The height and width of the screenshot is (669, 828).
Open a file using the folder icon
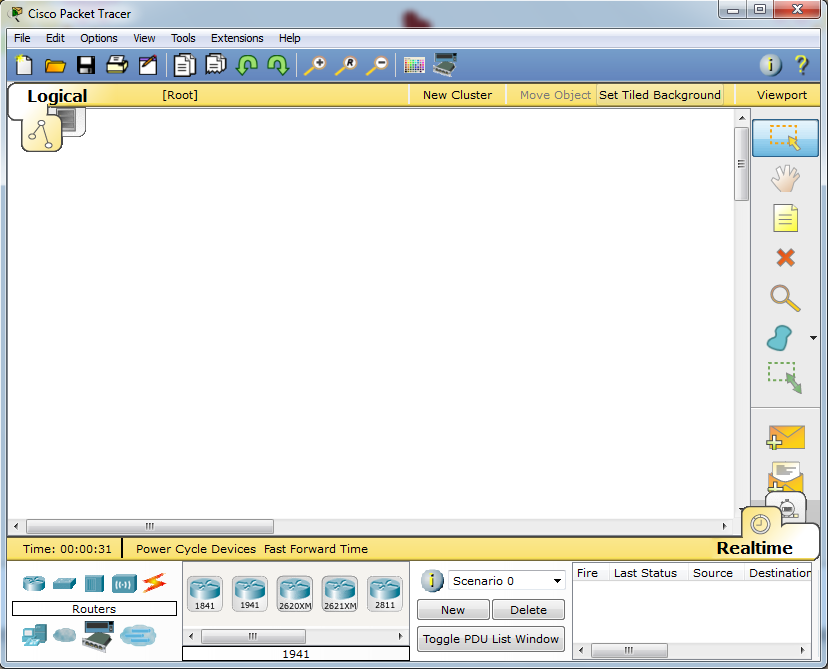[55, 65]
